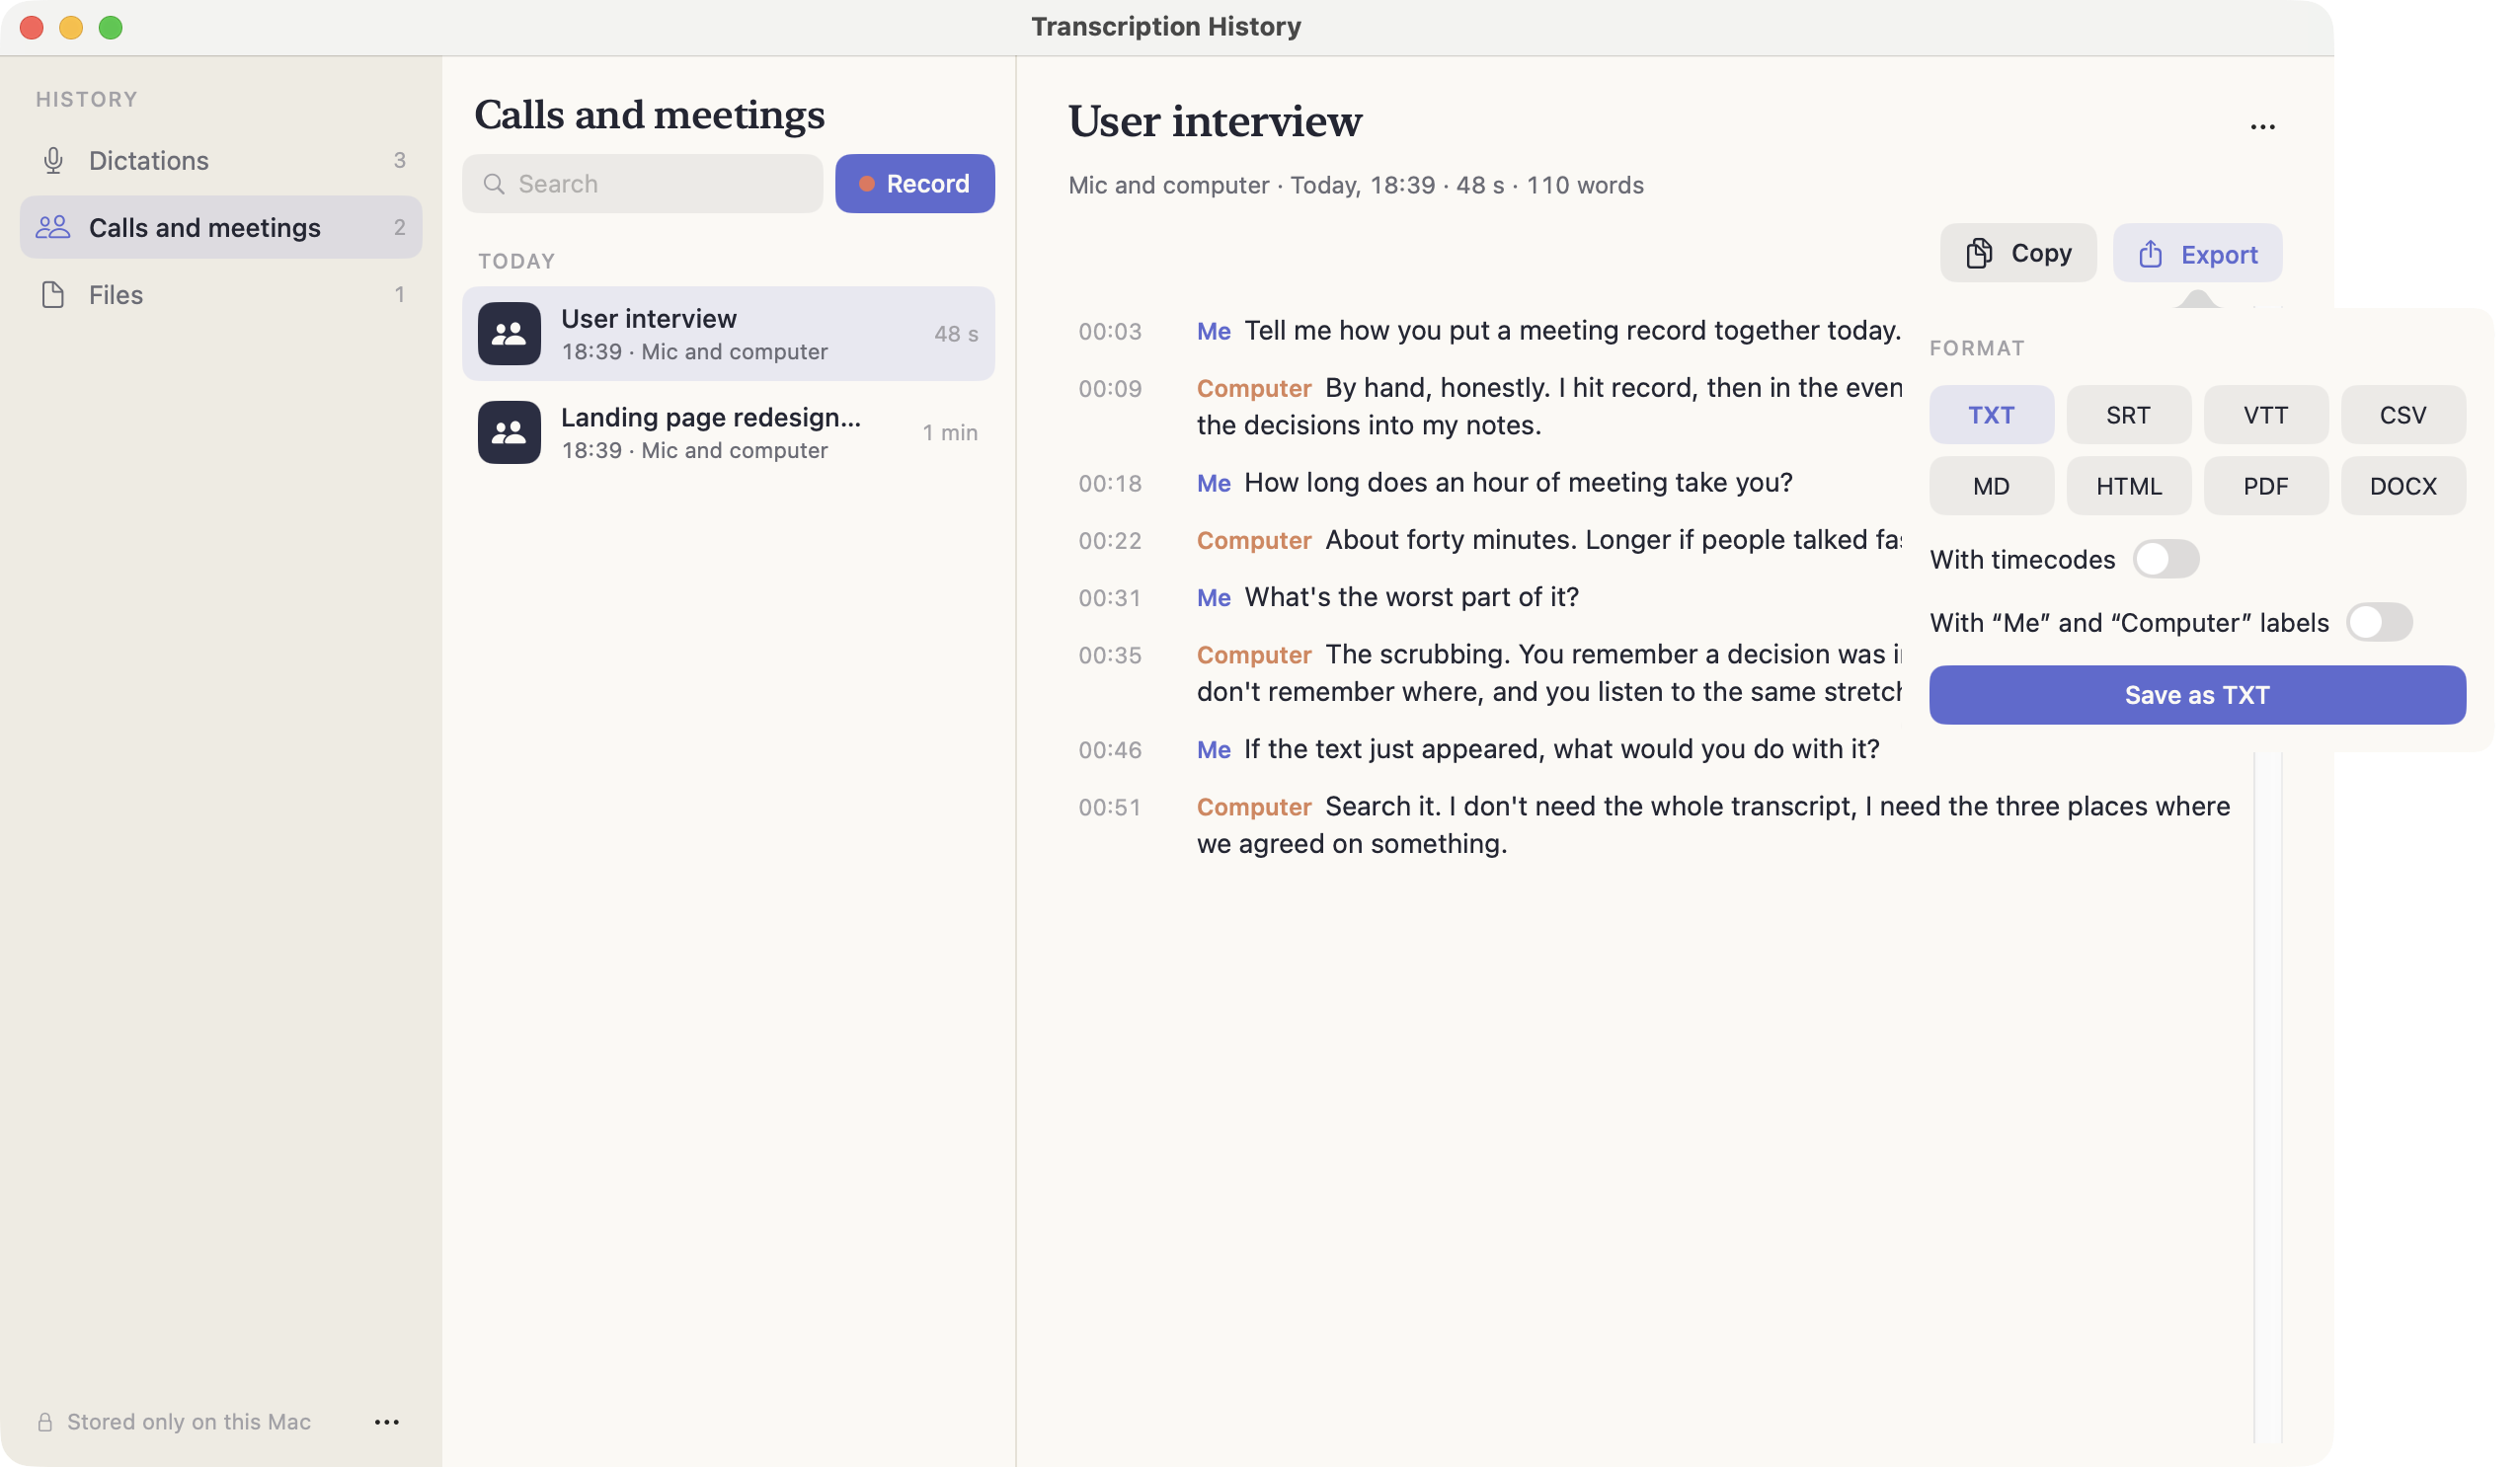Click the 00:18 timestamp
This screenshot has width=2520, height=1467.
tap(1109, 483)
